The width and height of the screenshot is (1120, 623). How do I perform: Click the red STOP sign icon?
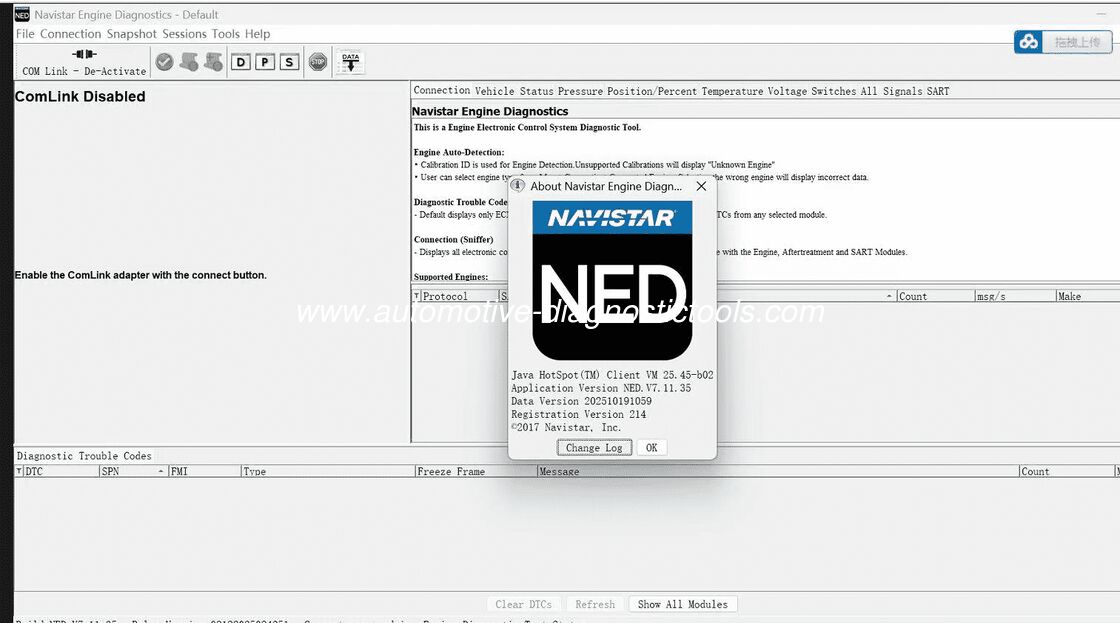[318, 62]
